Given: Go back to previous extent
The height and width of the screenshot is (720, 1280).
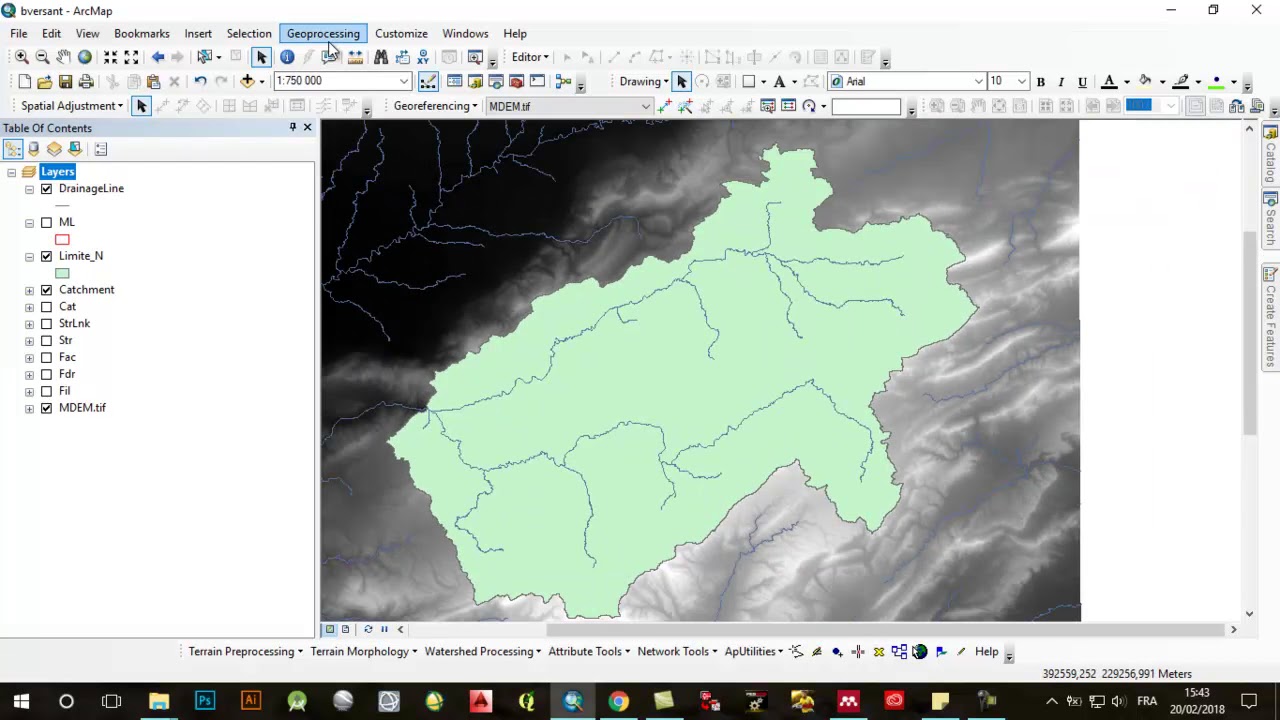Looking at the screenshot, I should tap(158, 57).
